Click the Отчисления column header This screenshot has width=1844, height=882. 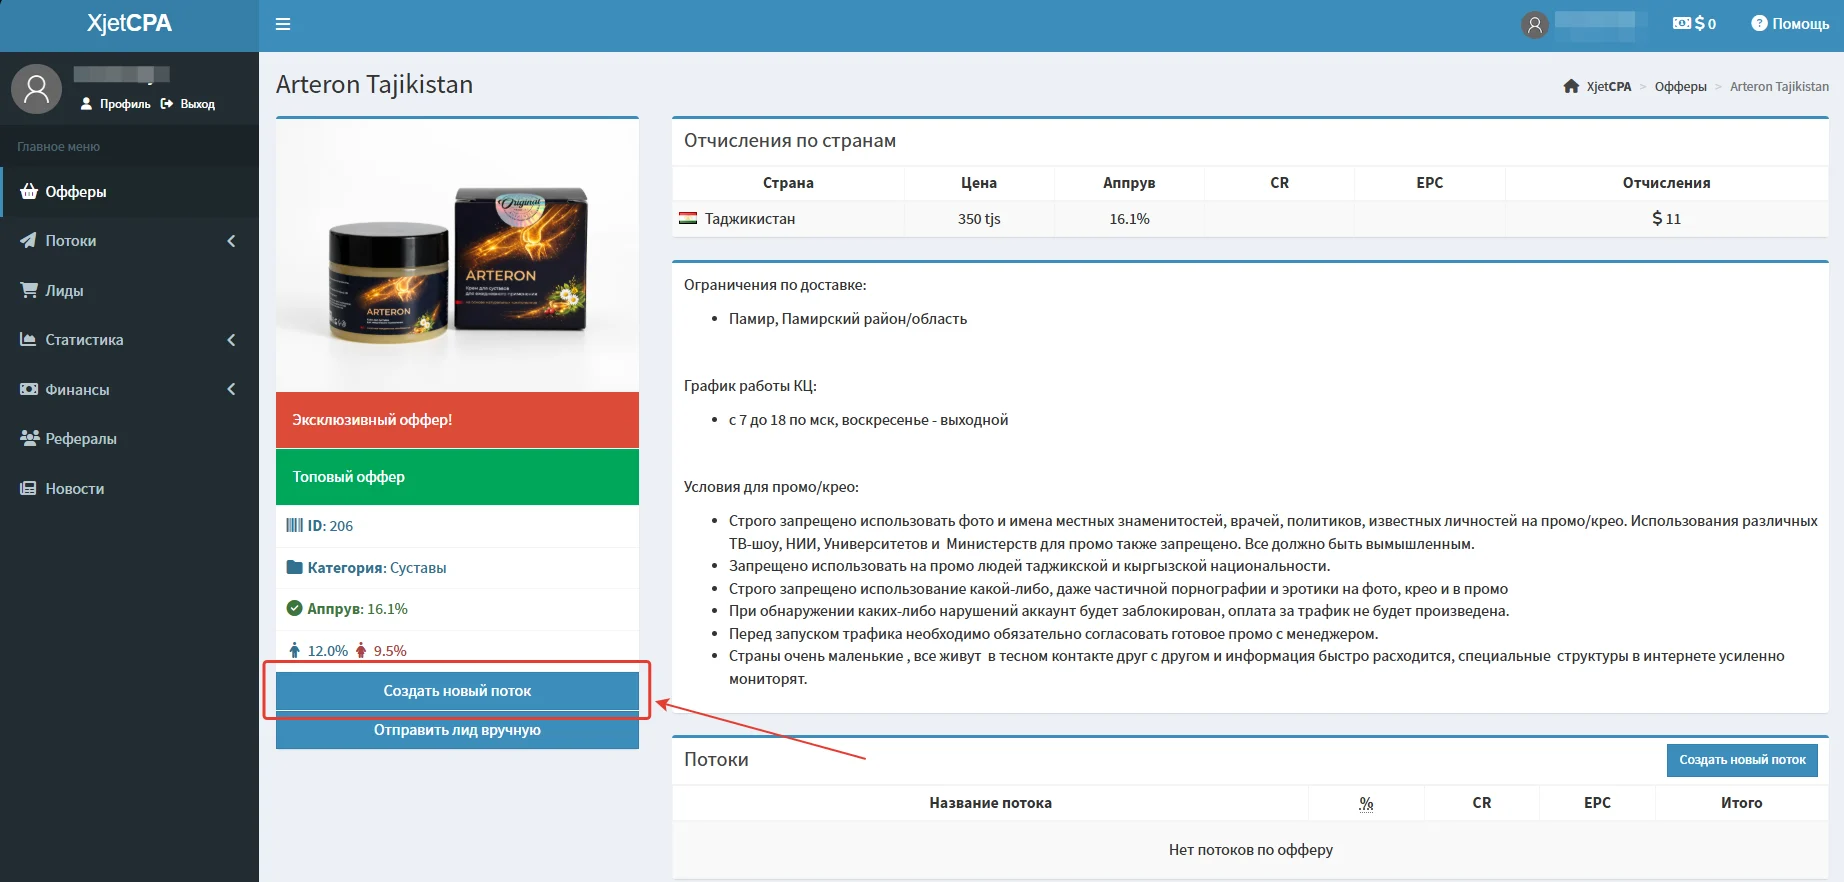(x=1666, y=183)
